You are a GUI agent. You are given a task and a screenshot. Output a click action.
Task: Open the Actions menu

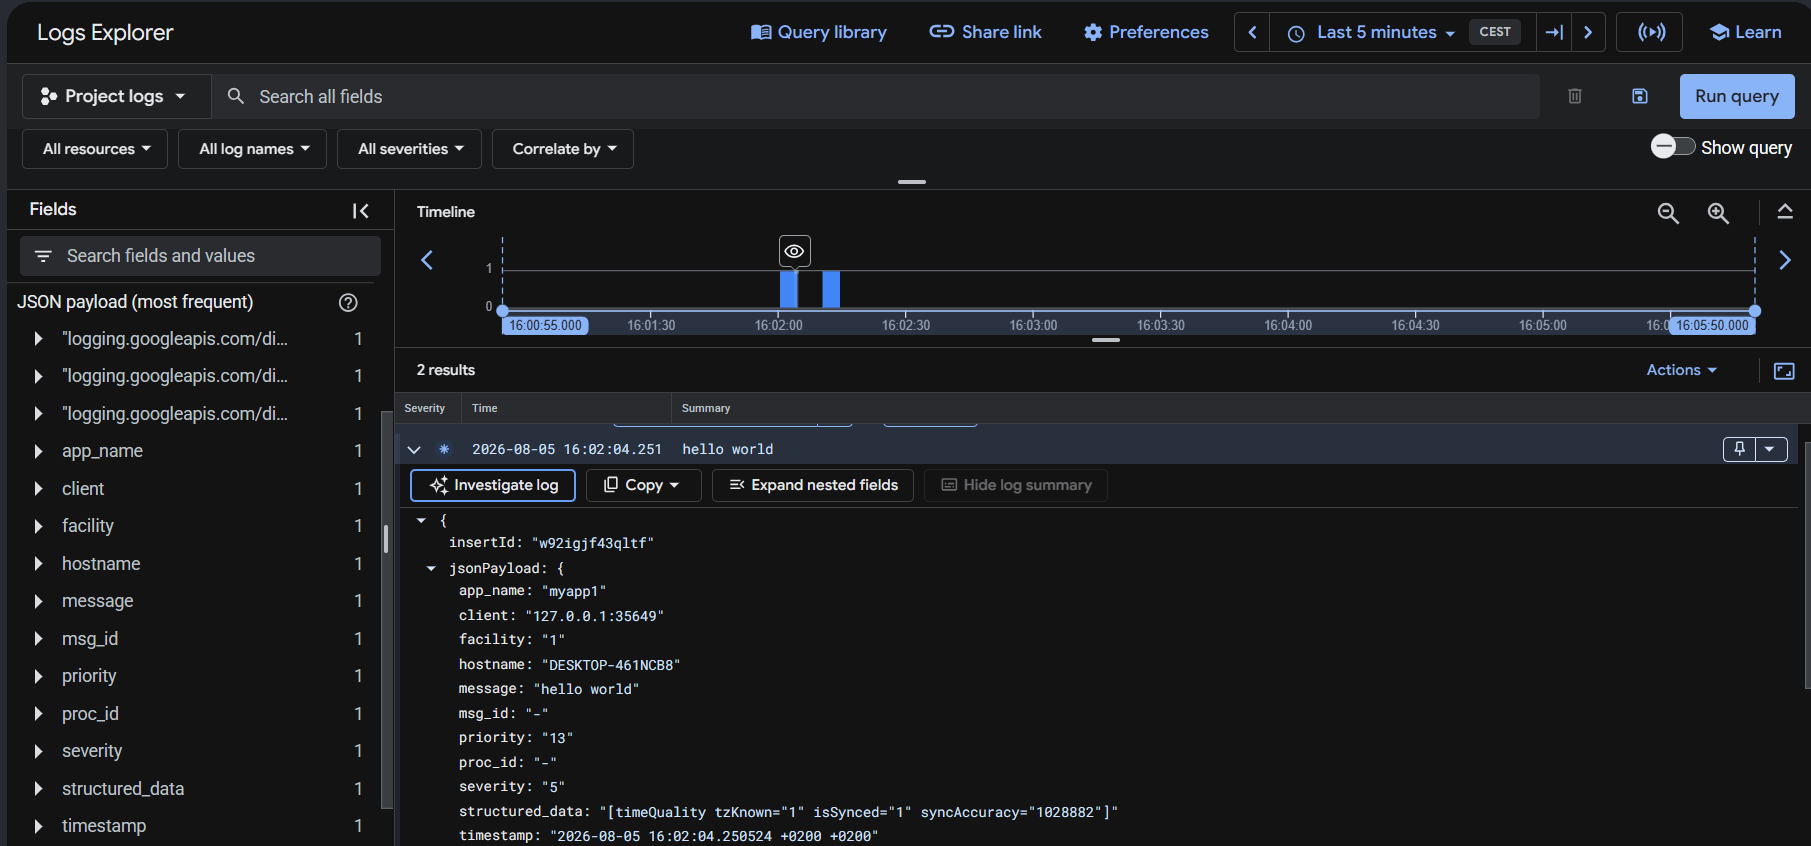(x=1682, y=370)
